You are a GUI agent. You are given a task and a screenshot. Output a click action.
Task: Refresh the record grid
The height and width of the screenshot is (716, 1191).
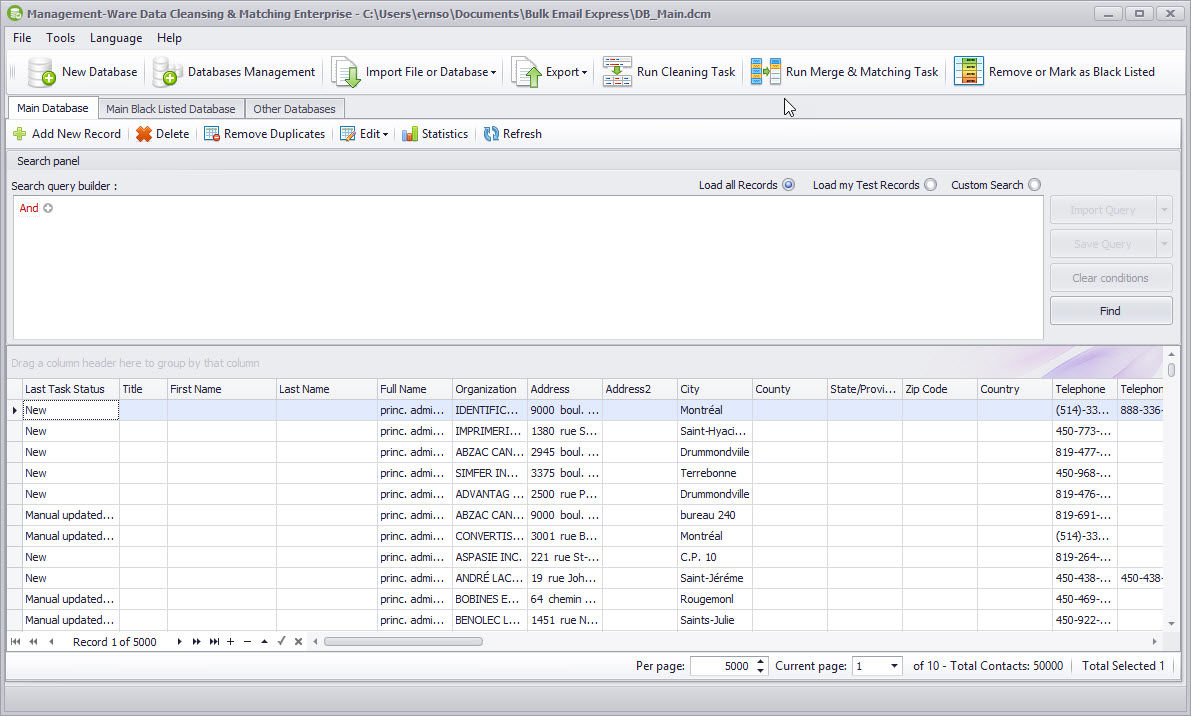pyautogui.click(x=513, y=134)
